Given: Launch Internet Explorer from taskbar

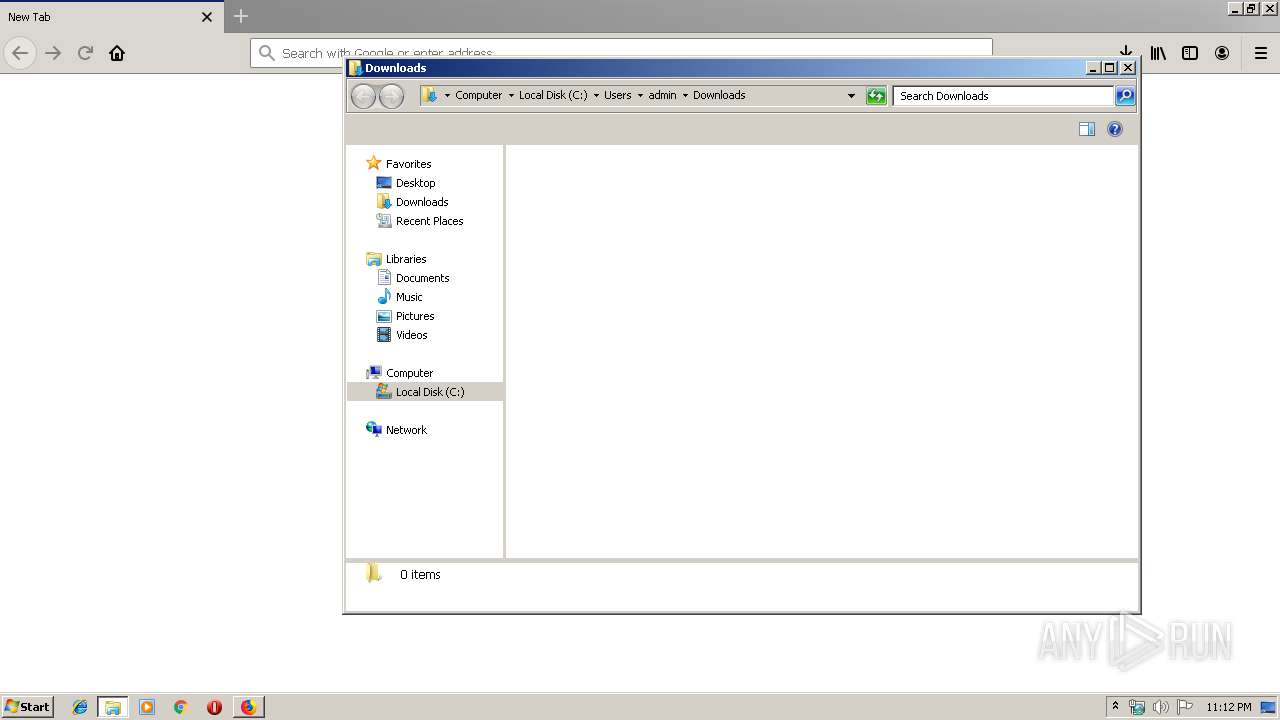Looking at the screenshot, I should [x=80, y=707].
